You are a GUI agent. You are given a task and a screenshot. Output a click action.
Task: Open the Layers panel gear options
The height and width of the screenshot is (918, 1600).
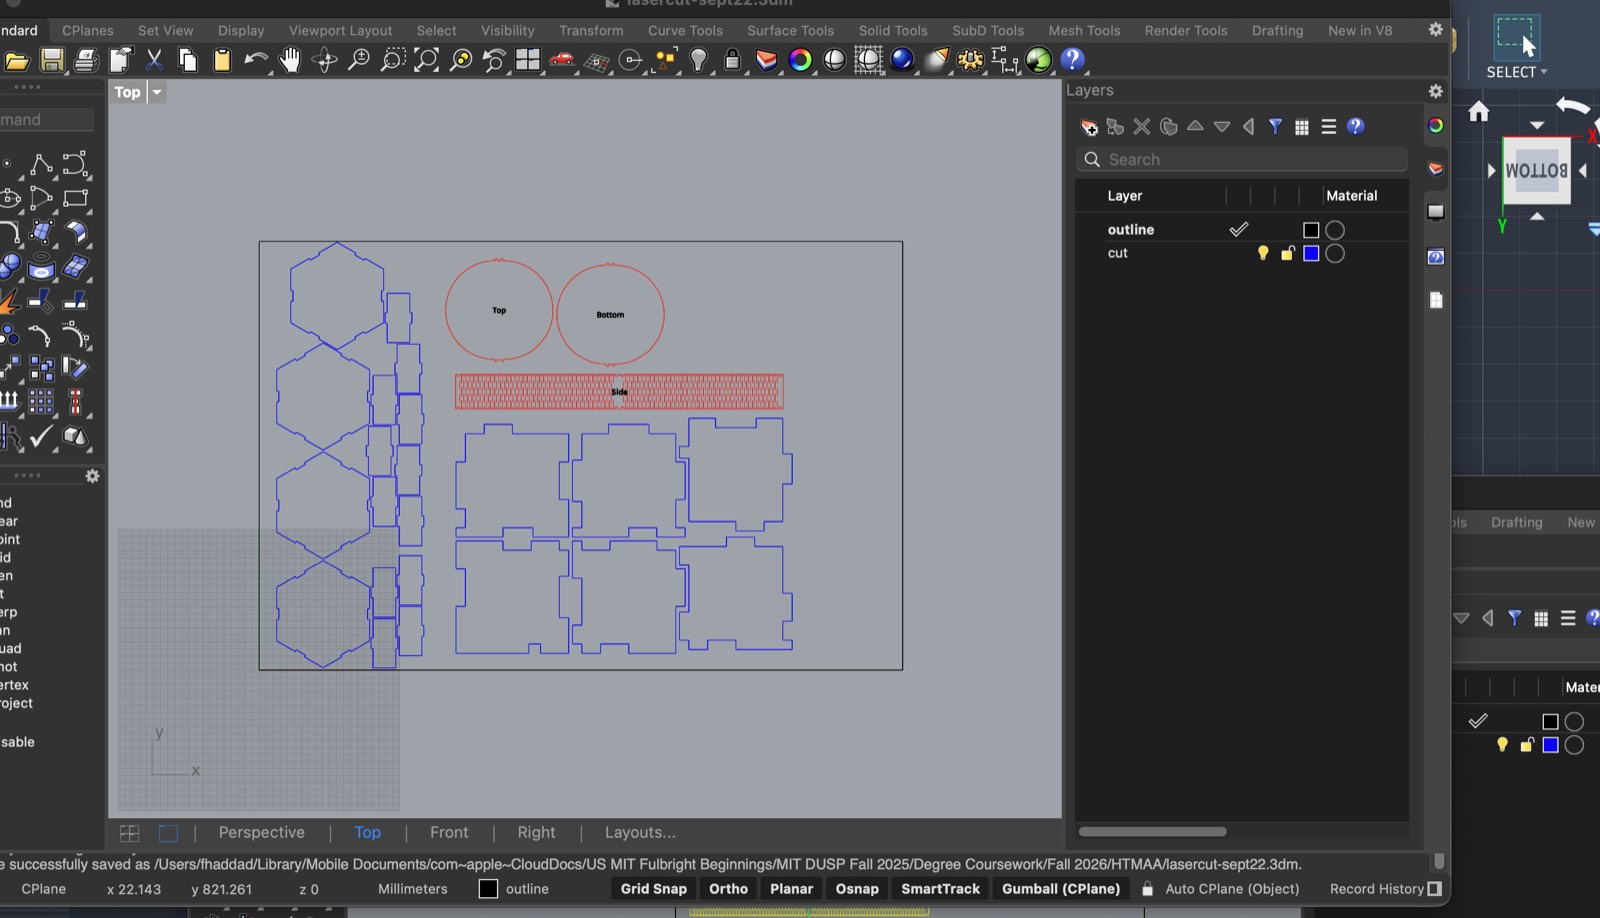[x=1435, y=91]
